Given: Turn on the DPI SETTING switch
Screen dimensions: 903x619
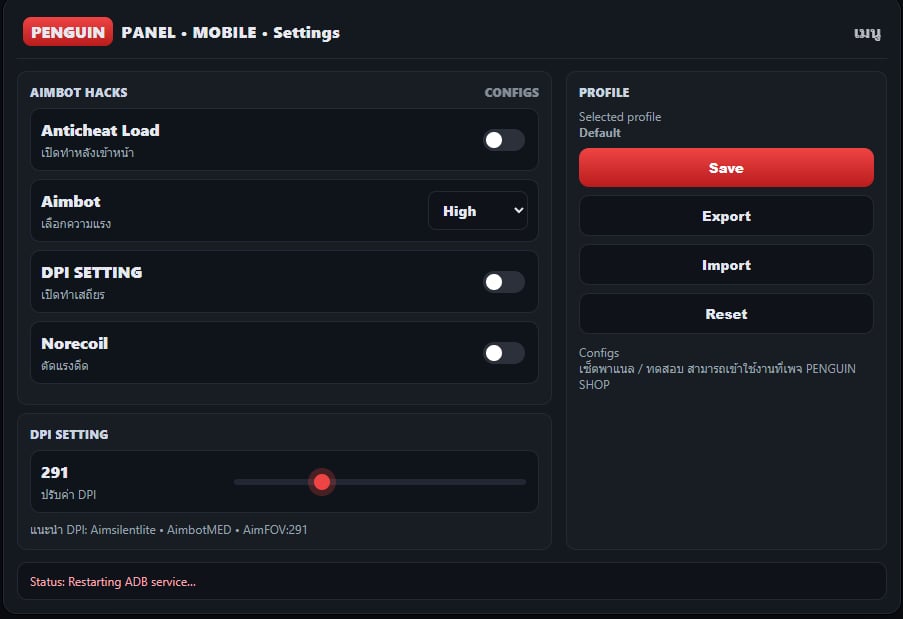Looking at the screenshot, I should coord(504,282).
